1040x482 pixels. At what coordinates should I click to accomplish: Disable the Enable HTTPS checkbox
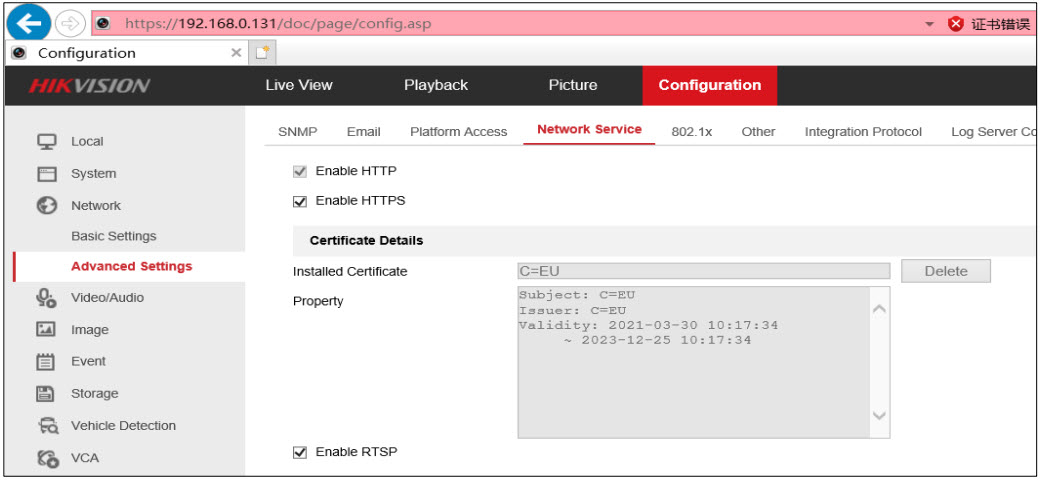pos(300,201)
